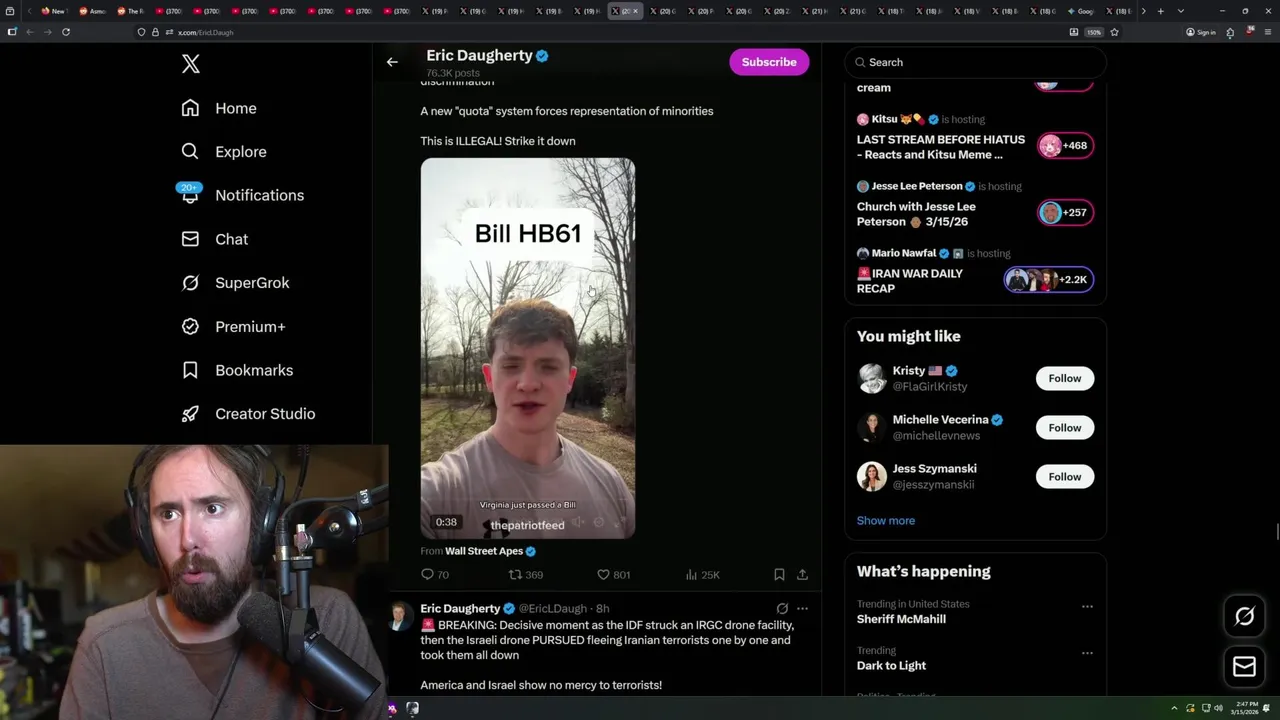Viewport: 1280px width, 720px height.
Task: Open Kristy's profile avatar
Action: click(872, 378)
